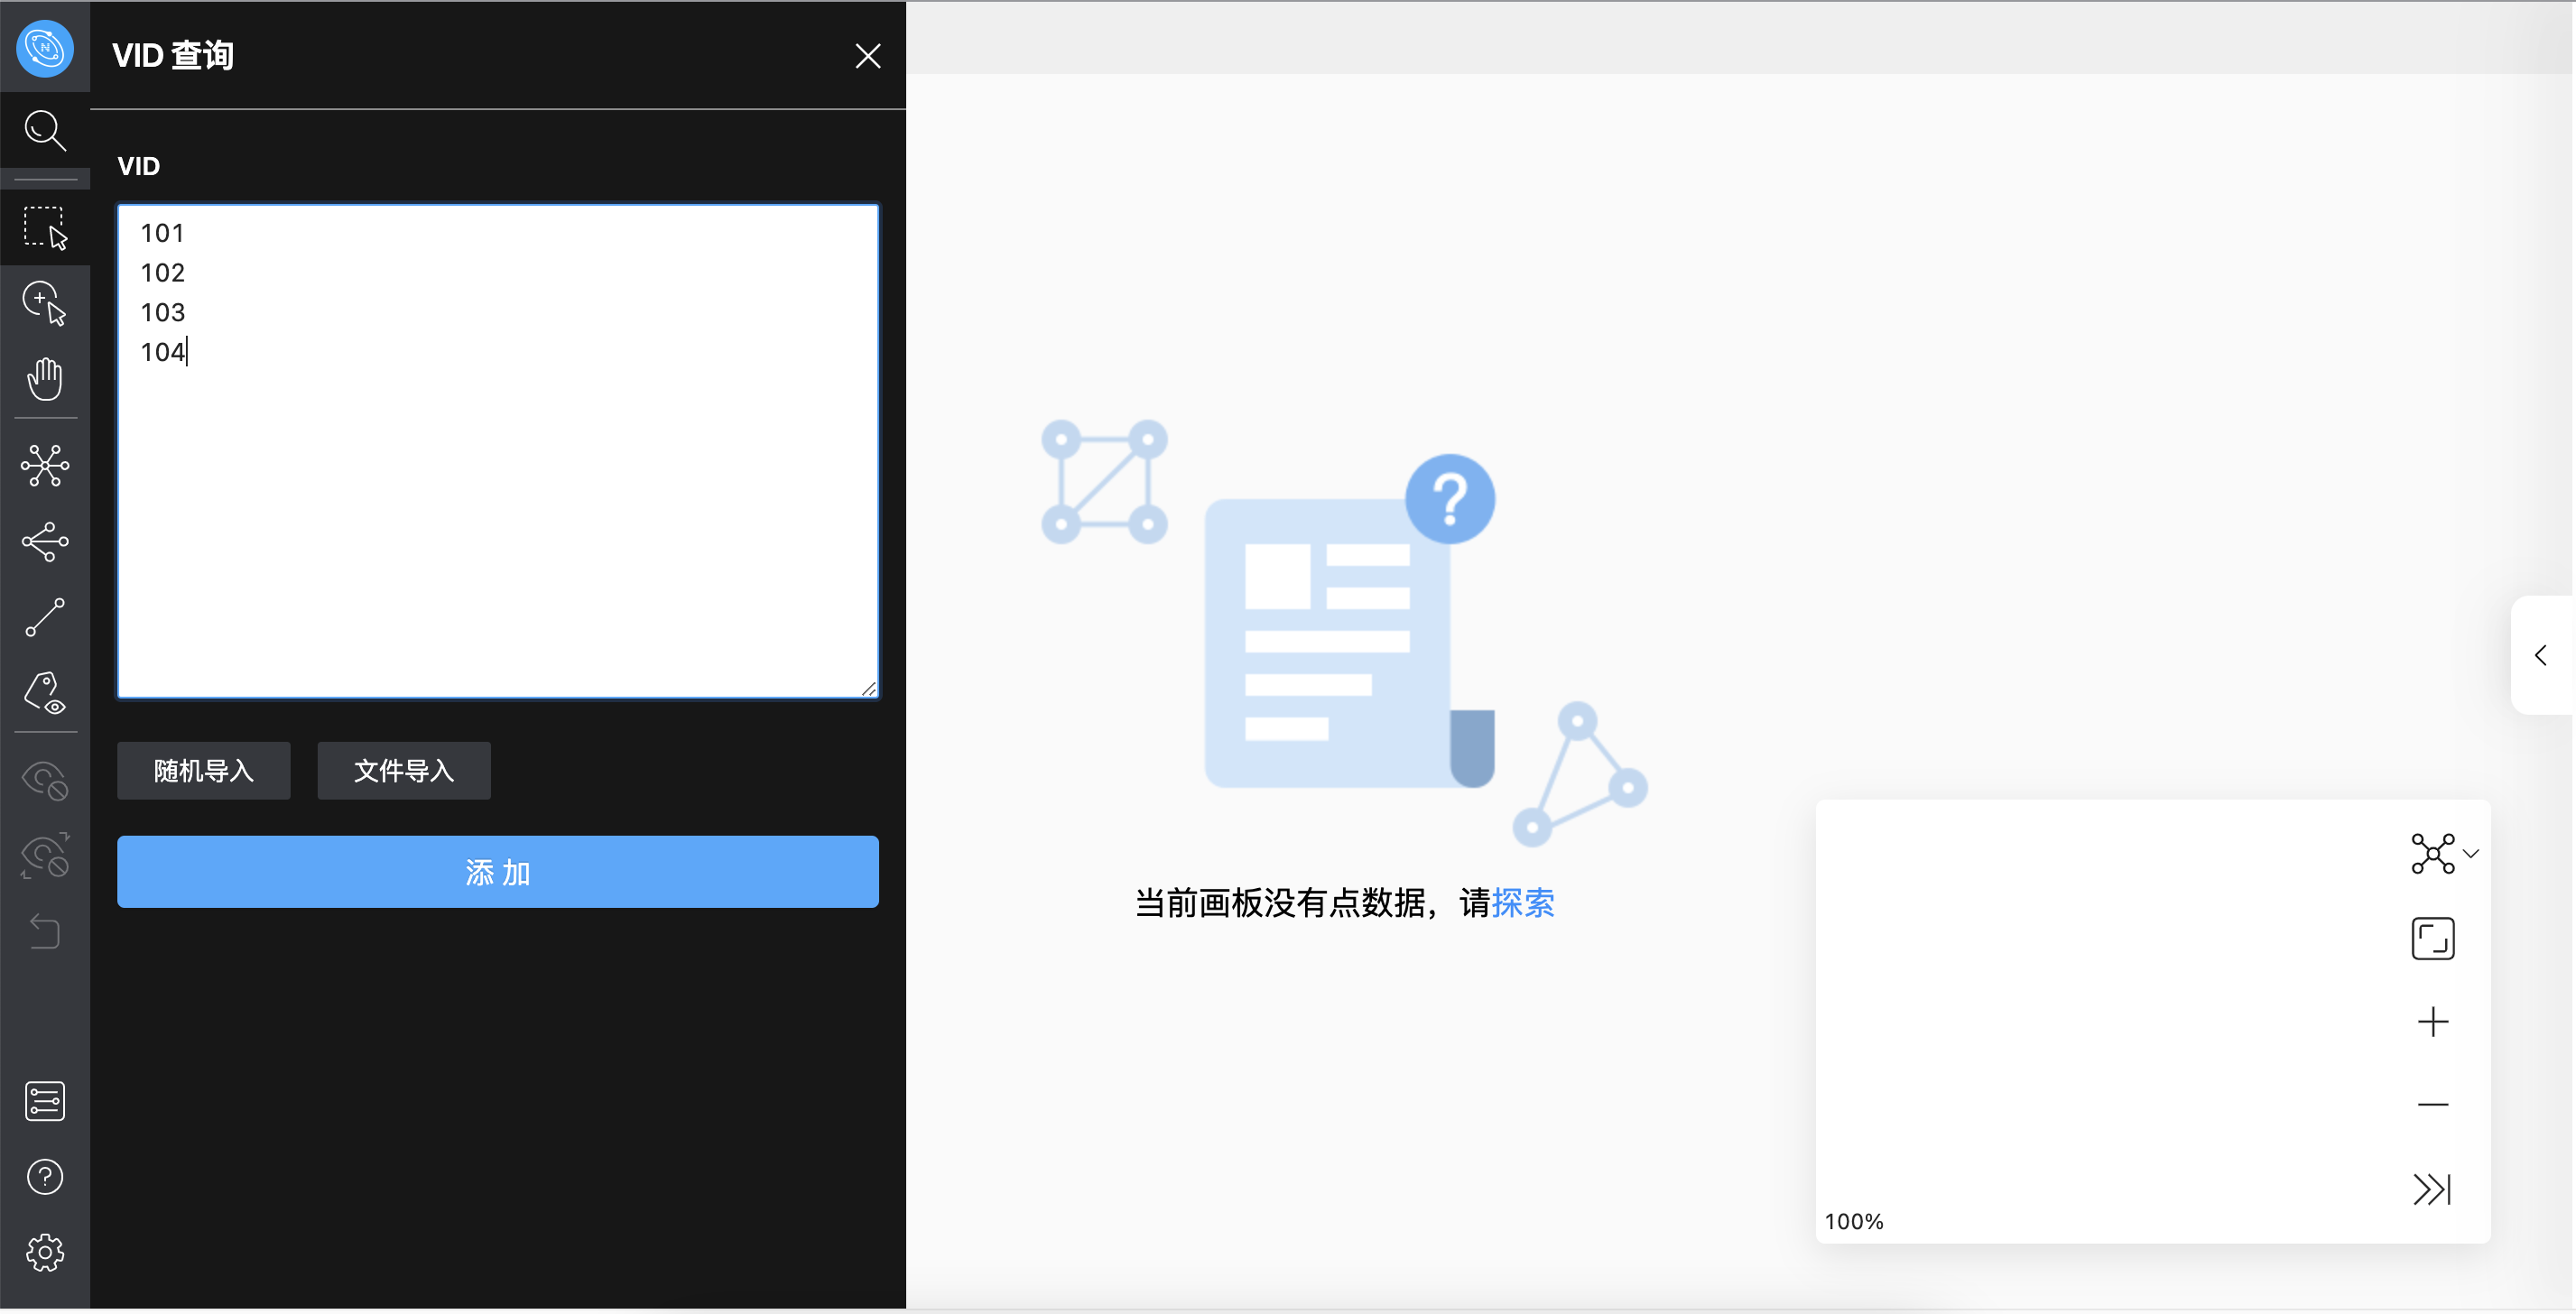Open the settings gear icon
2576x1314 pixels.
tap(45, 1252)
